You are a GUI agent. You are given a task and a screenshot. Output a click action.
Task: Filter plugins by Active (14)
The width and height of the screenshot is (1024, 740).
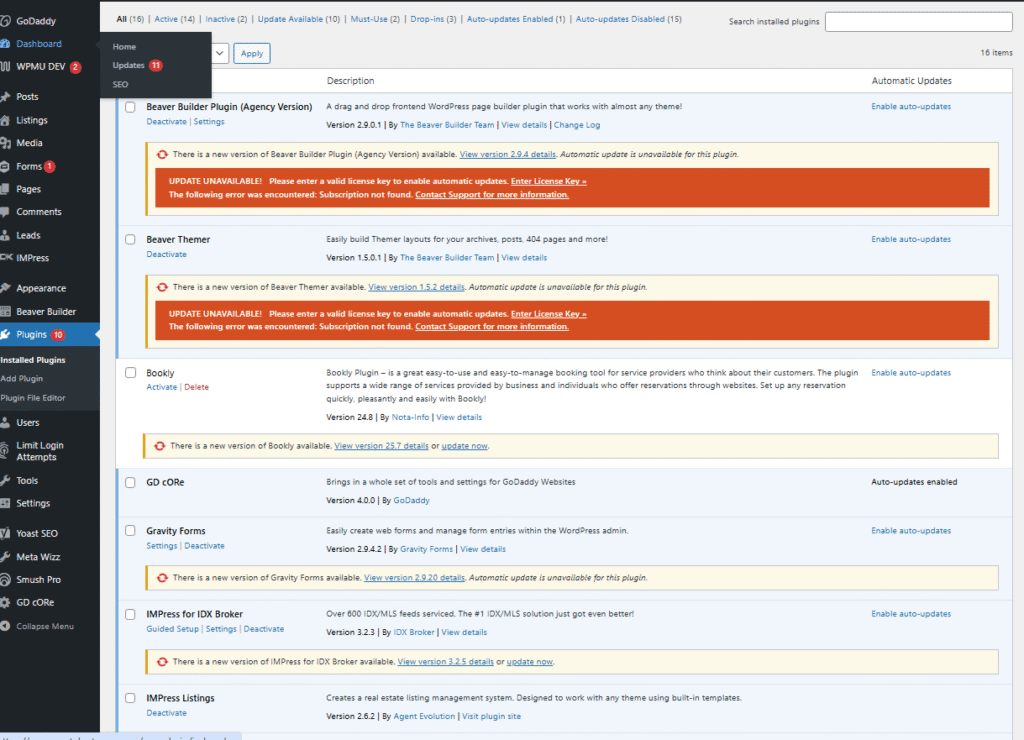(x=174, y=19)
